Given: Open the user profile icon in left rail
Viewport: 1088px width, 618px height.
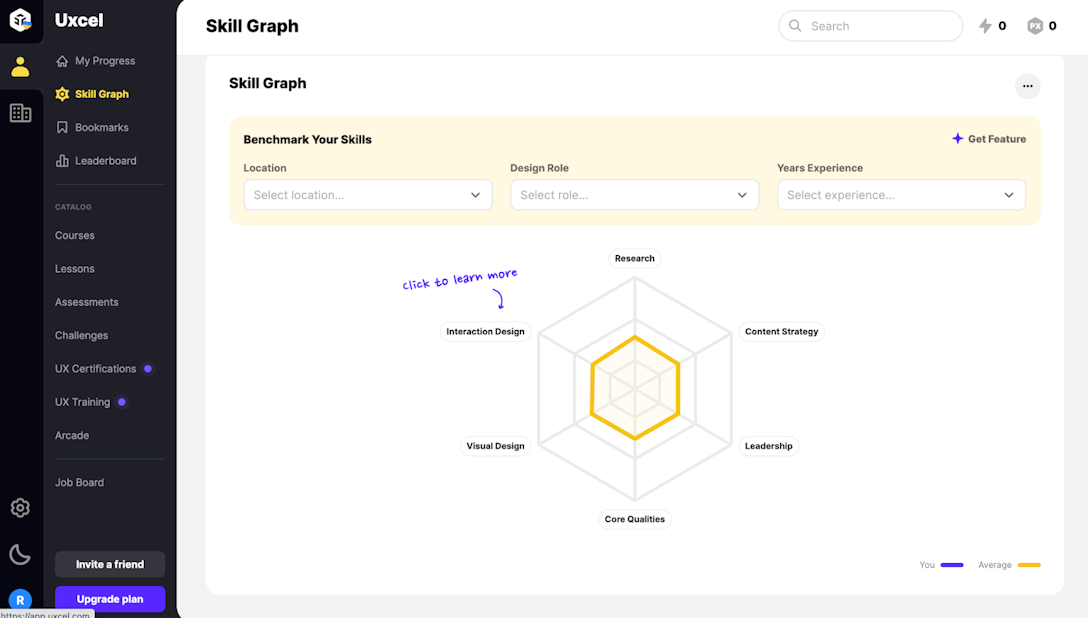Looking at the screenshot, I should click(20, 67).
